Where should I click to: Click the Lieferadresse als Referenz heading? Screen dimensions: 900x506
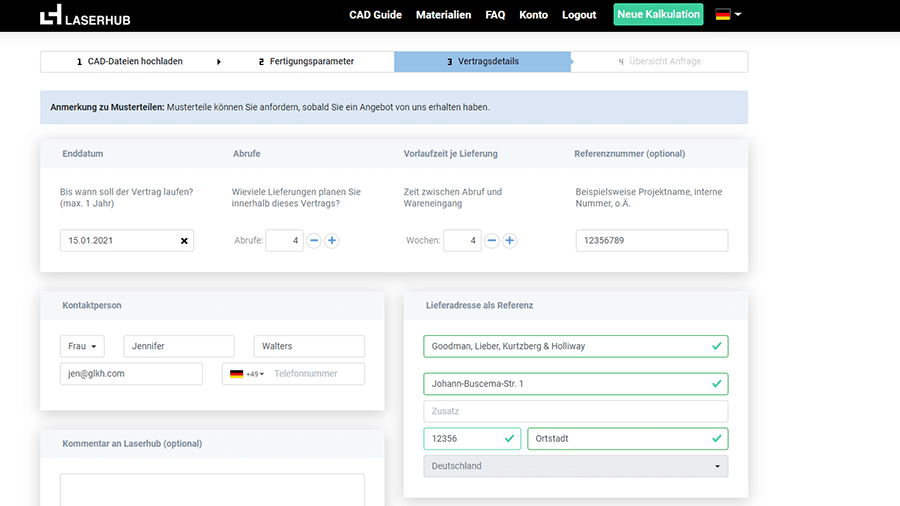[x=479, y=305]
